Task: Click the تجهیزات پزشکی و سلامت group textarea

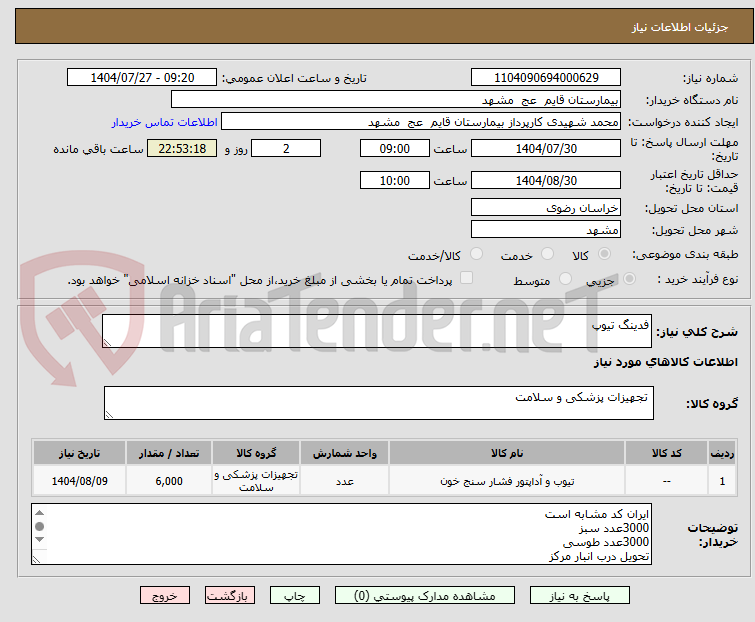Action: 378,403
